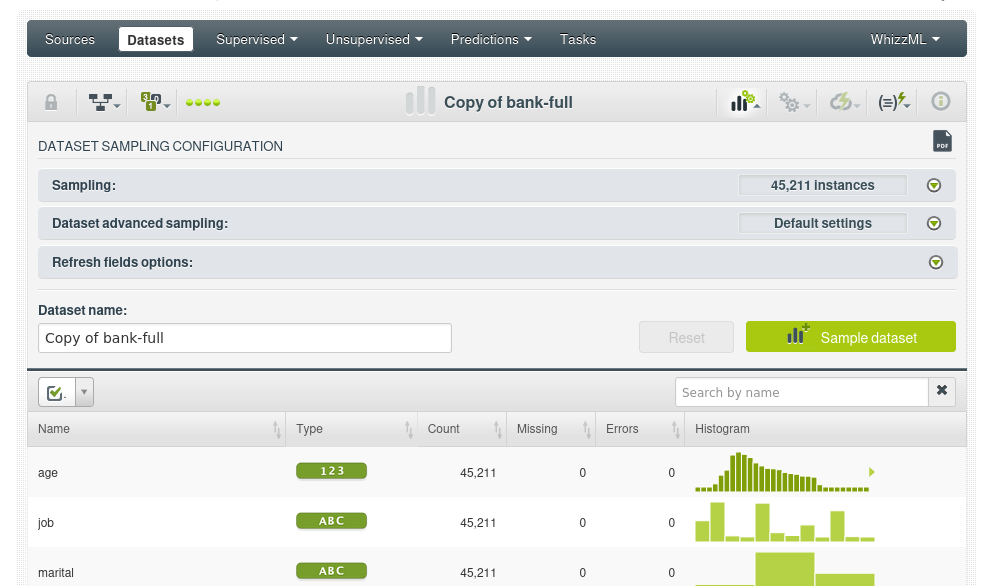This screenshot has width=992, height=586.
Task: Open the gear actions menu
Action: [x=793, y=102]
